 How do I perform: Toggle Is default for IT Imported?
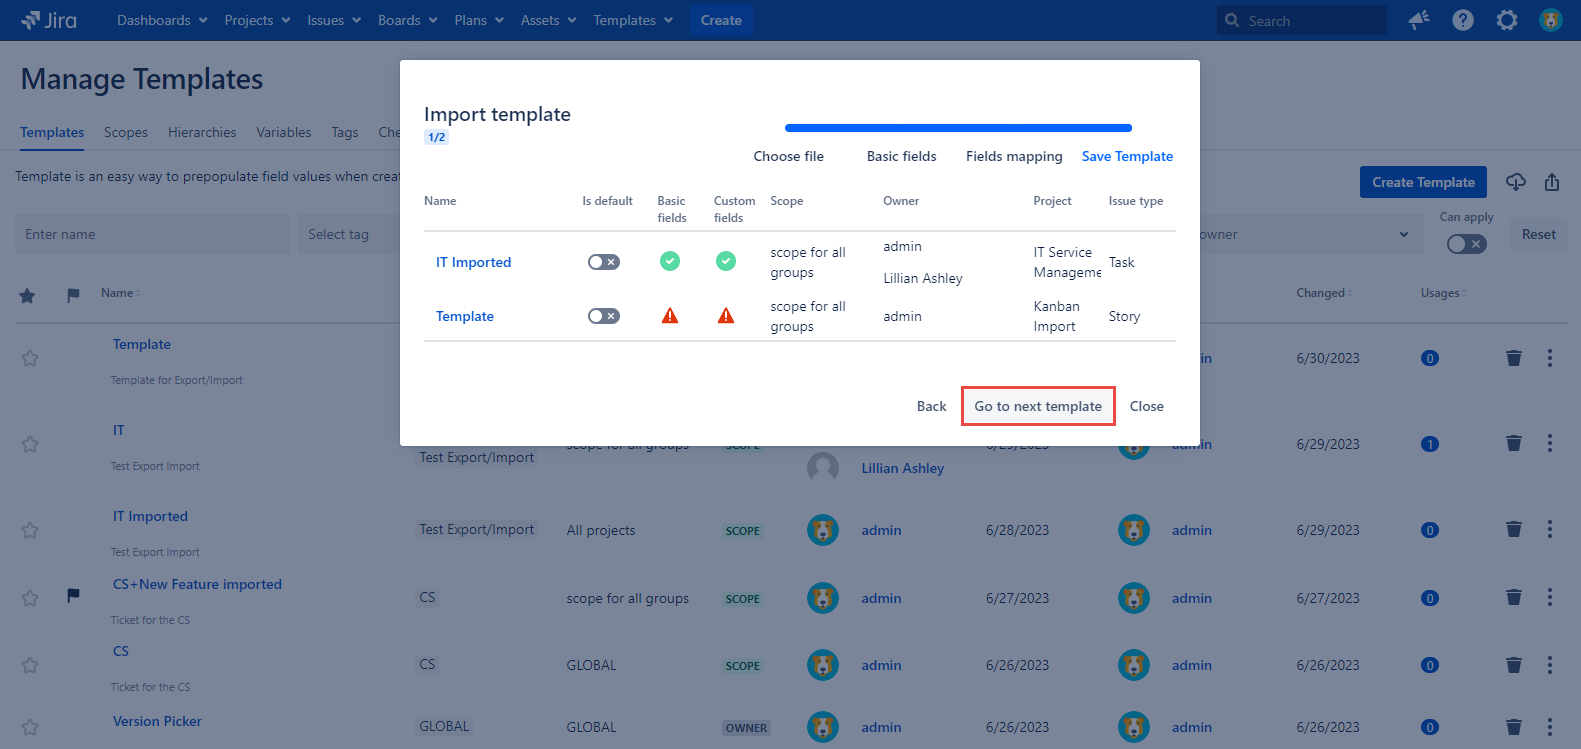pos(603,262)
